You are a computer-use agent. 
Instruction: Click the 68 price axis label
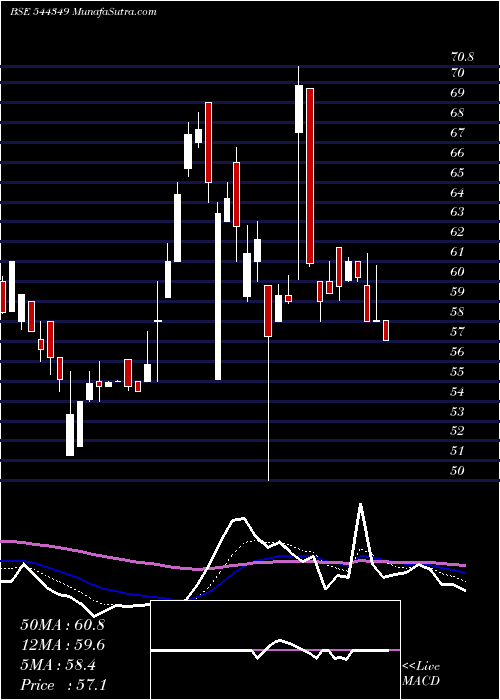pos(458,113)
